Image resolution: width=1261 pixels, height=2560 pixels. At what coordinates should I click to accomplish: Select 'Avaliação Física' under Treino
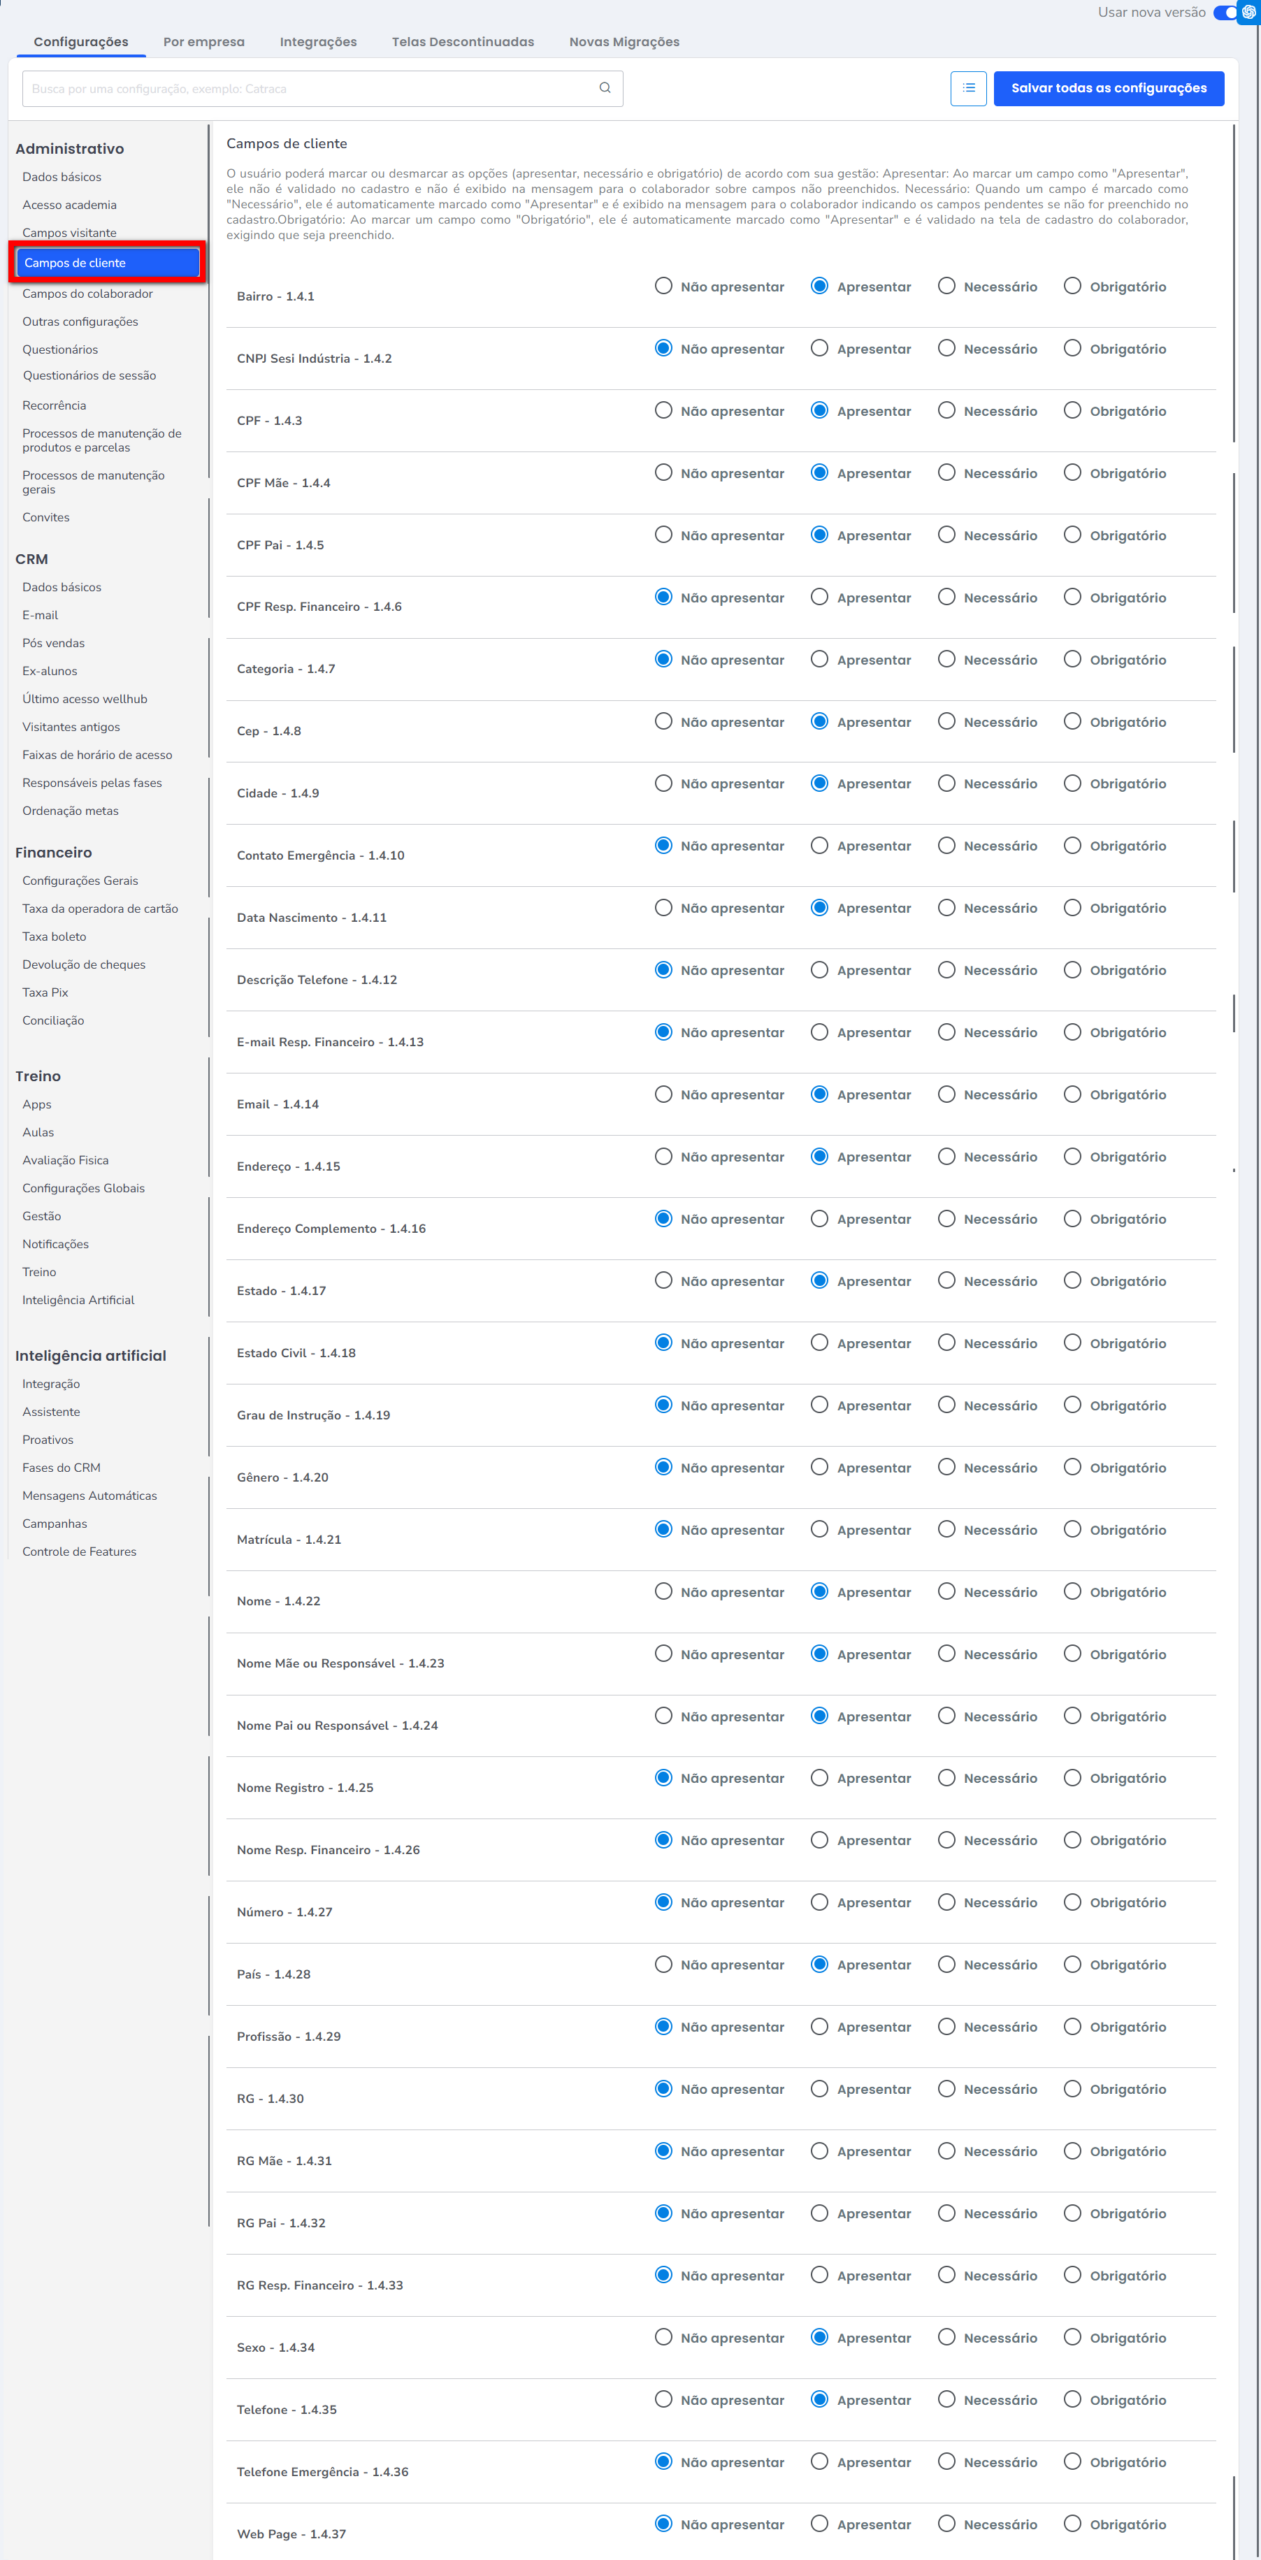(x=65, y=1160)
